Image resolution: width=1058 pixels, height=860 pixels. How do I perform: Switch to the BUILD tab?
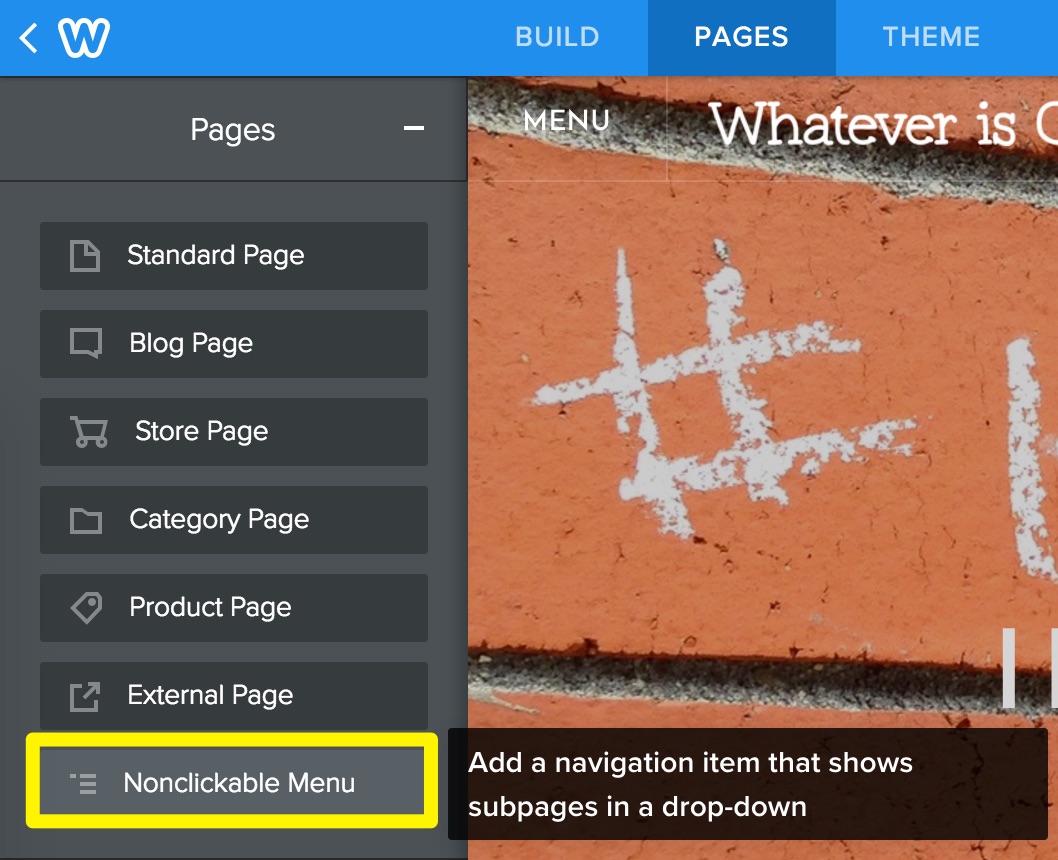(557, 37)
